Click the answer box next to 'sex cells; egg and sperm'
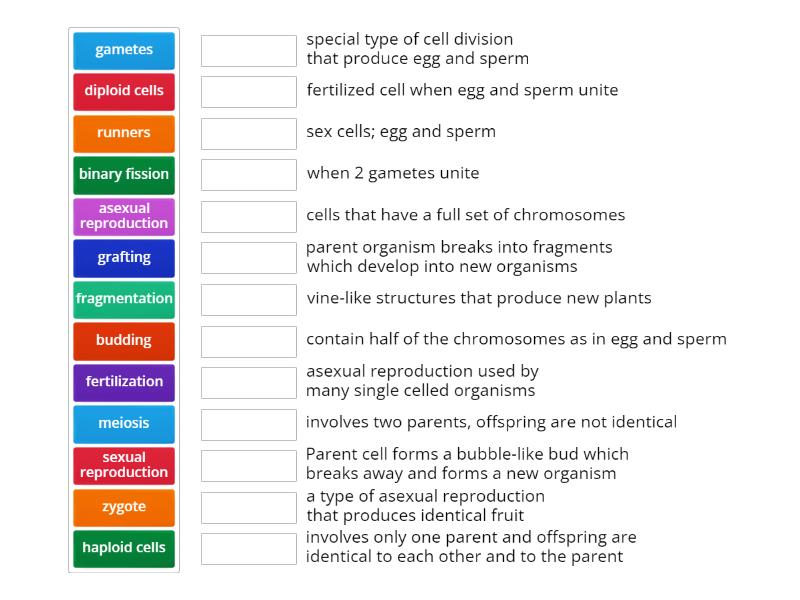 click(x=248, y=133)
